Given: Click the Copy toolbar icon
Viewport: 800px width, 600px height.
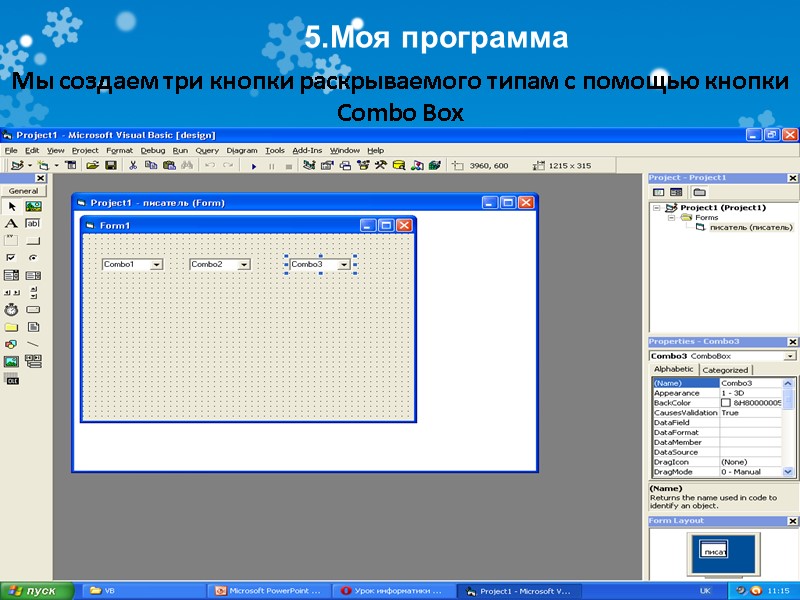Looking at the screenshot, I should 151,165.
